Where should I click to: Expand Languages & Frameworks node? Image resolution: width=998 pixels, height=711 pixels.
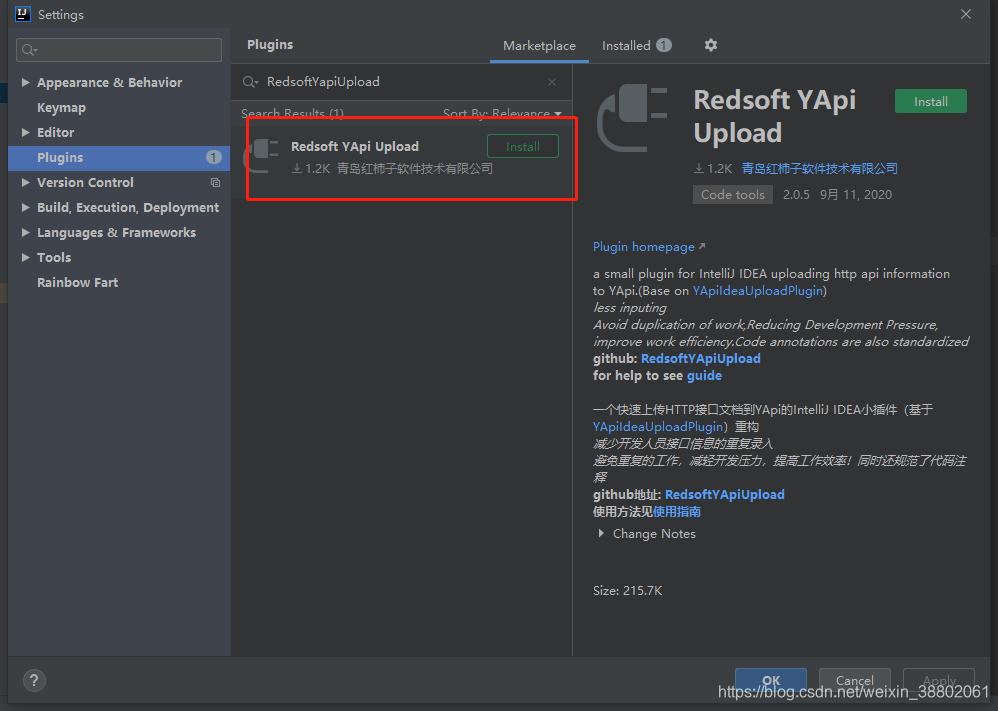[25, 232]
